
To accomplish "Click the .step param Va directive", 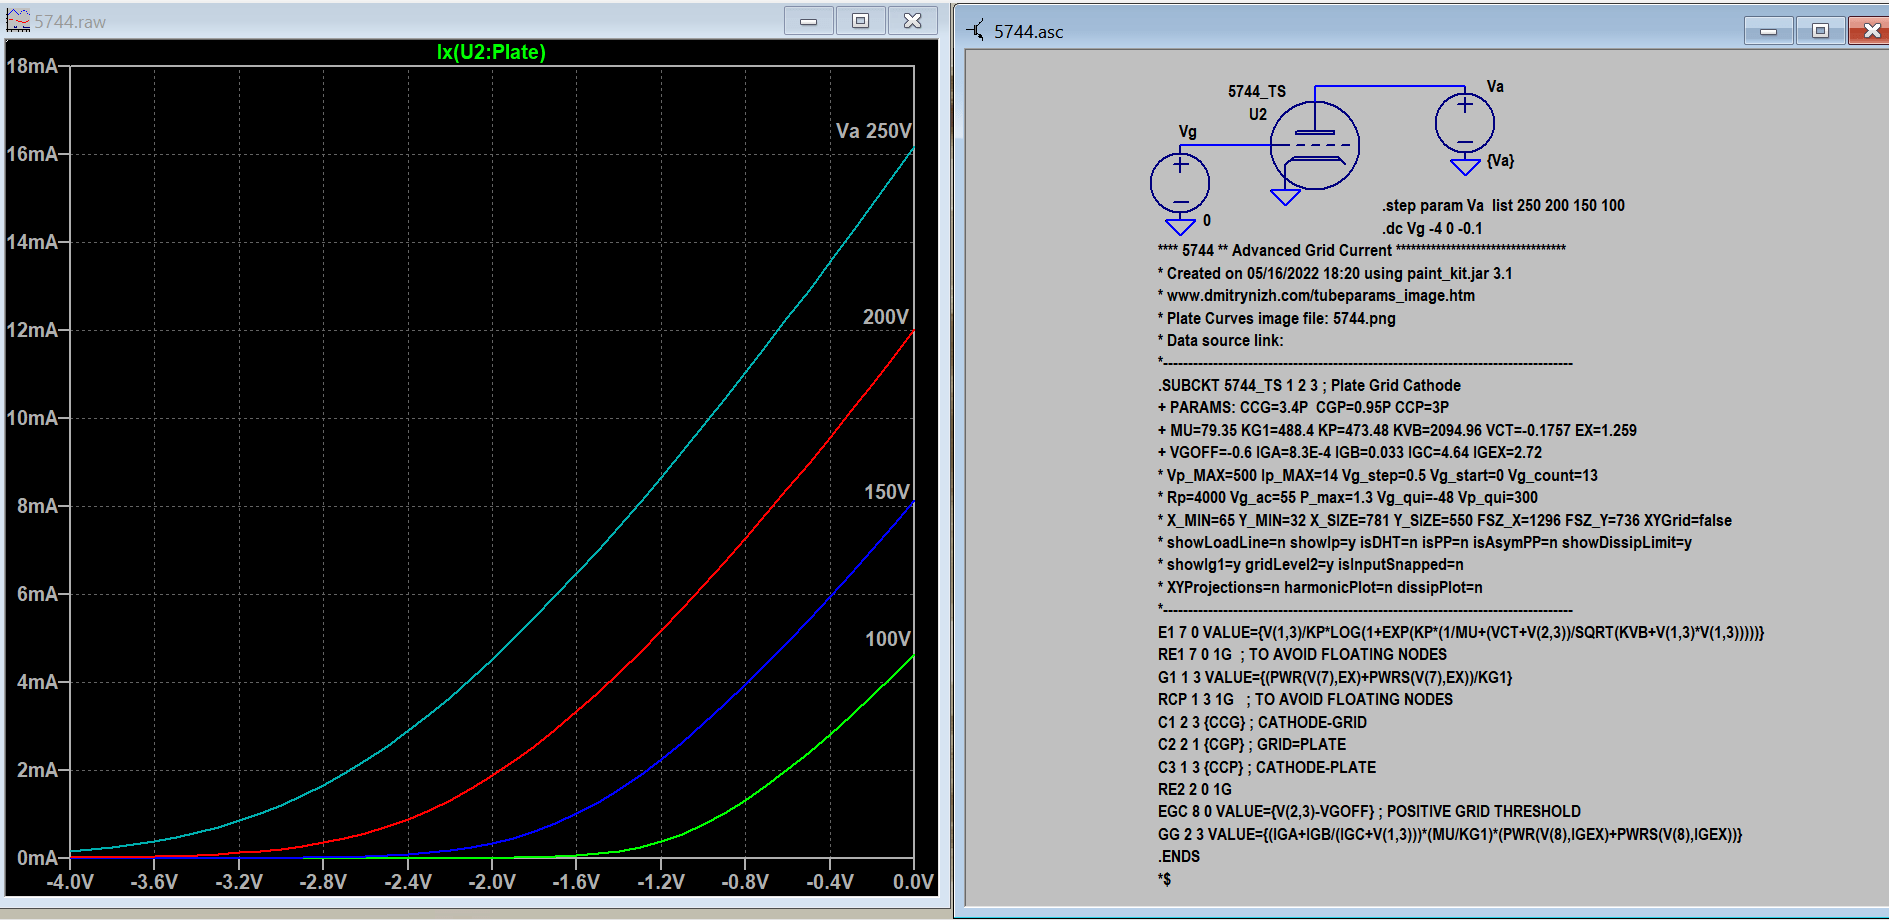I will pyautogui.click(x=1503, y=205).
